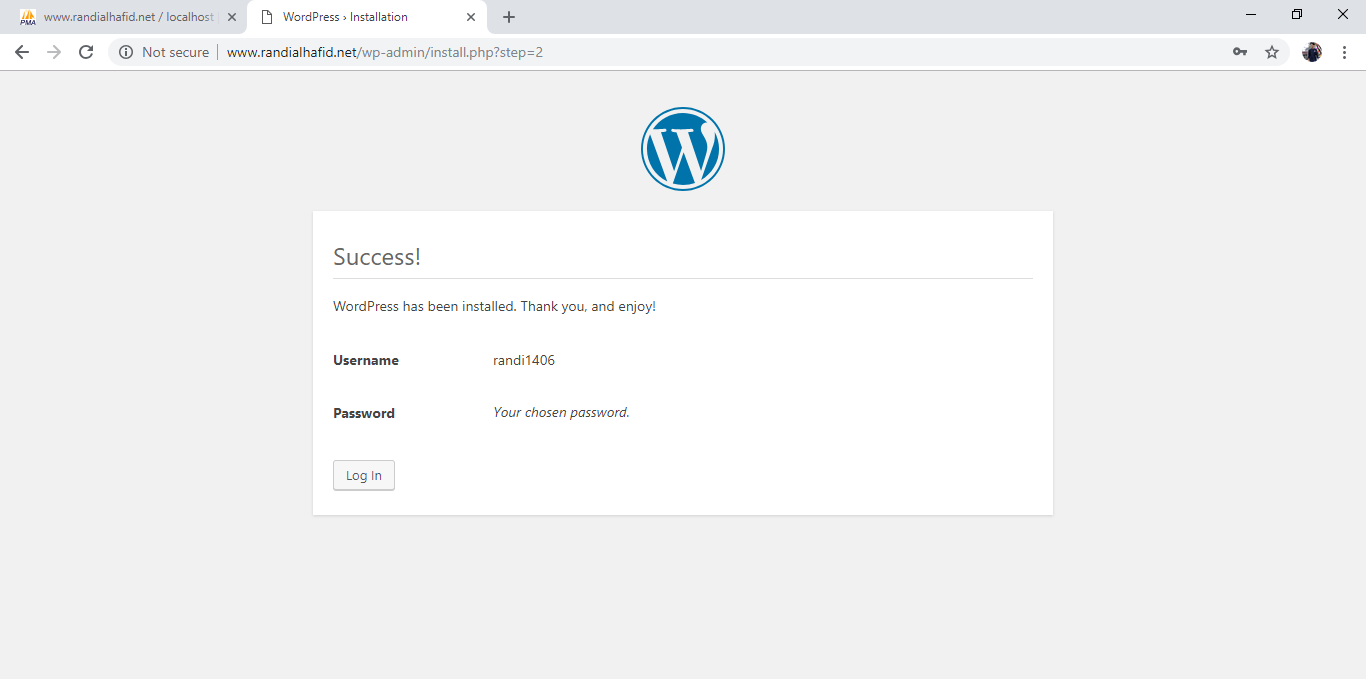Select the WordPress Installation tab
The width and height of the screenshot is (1366, 679).
(366, 17)
